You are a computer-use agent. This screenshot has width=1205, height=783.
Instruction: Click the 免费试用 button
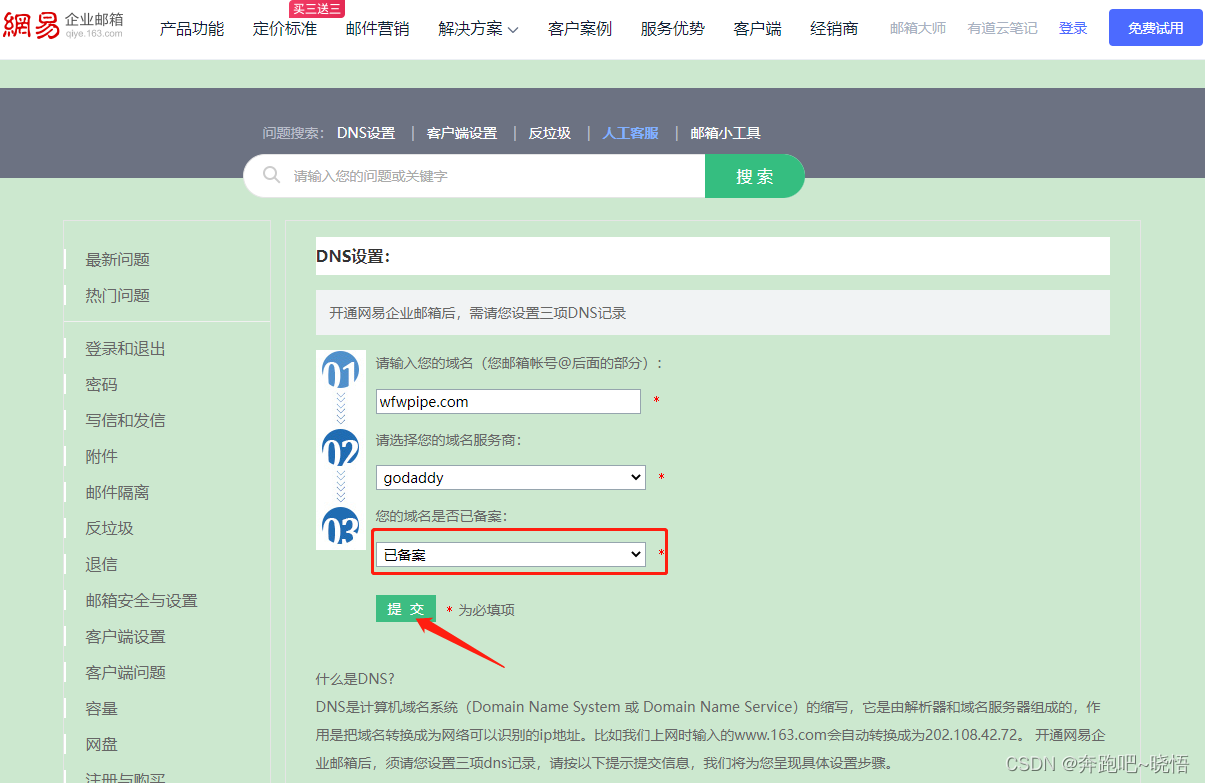[1156, 28]
